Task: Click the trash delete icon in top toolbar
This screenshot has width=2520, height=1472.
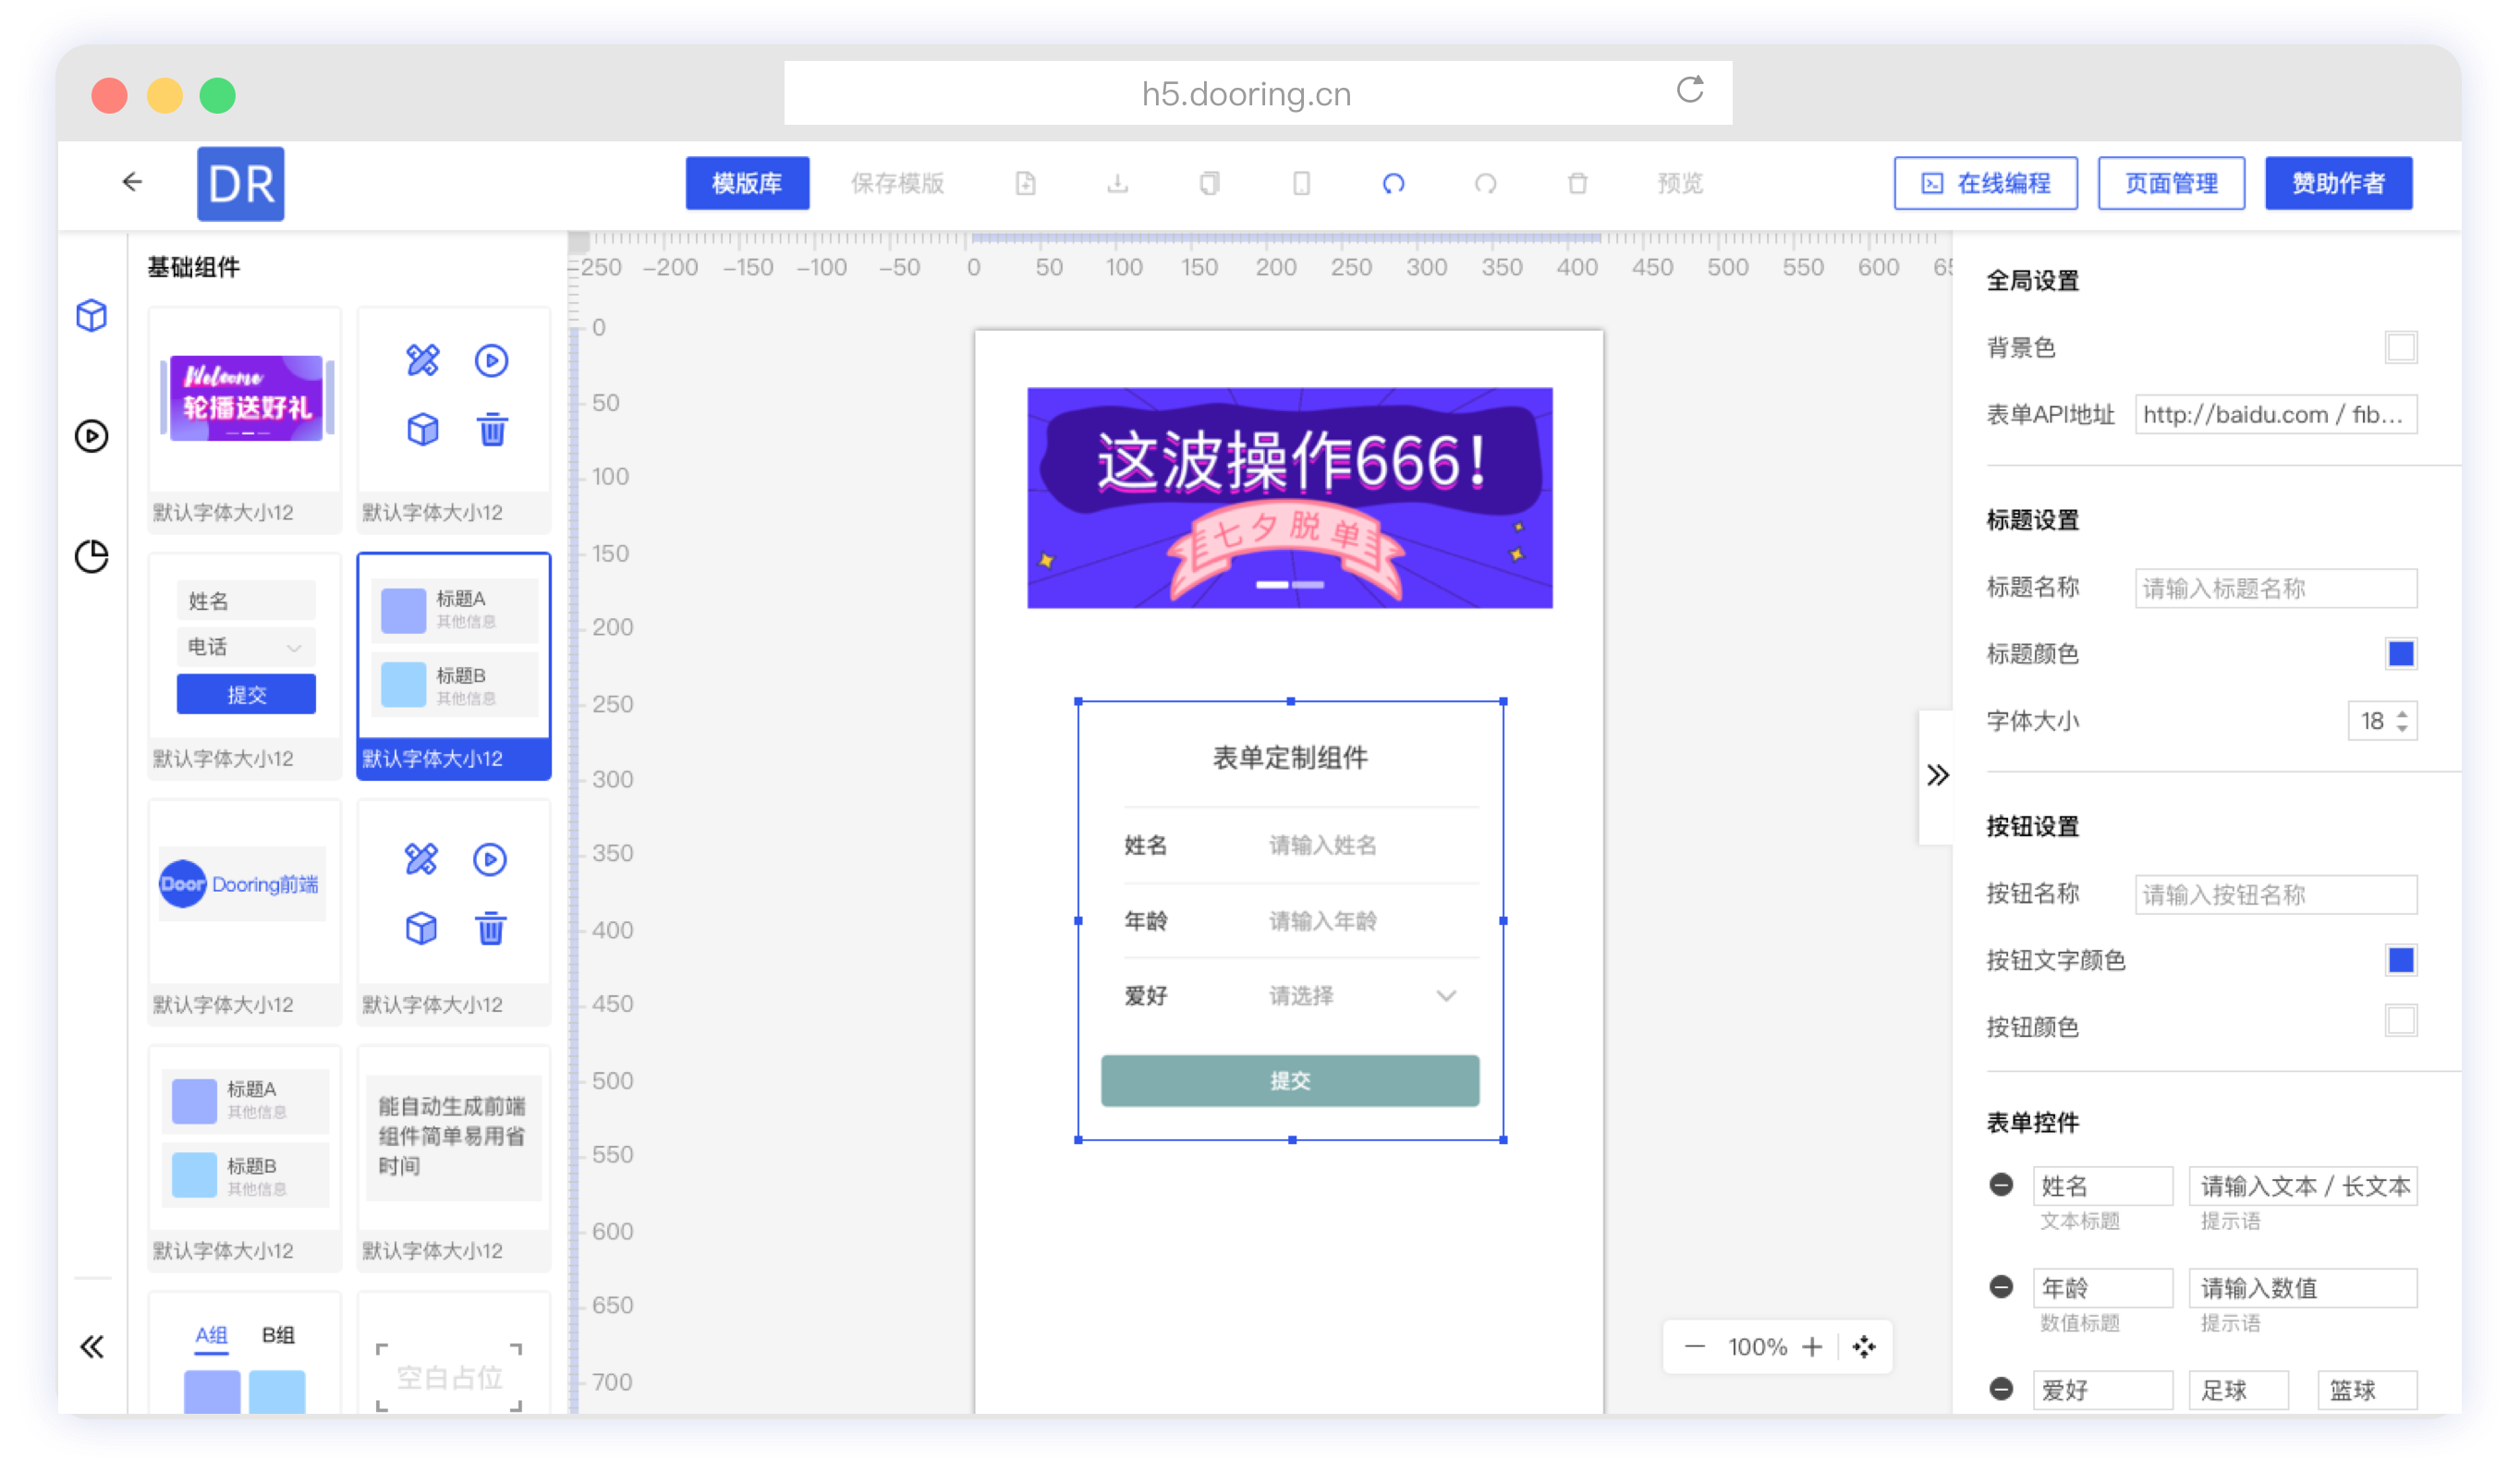Action: (x=1577, y=183)
